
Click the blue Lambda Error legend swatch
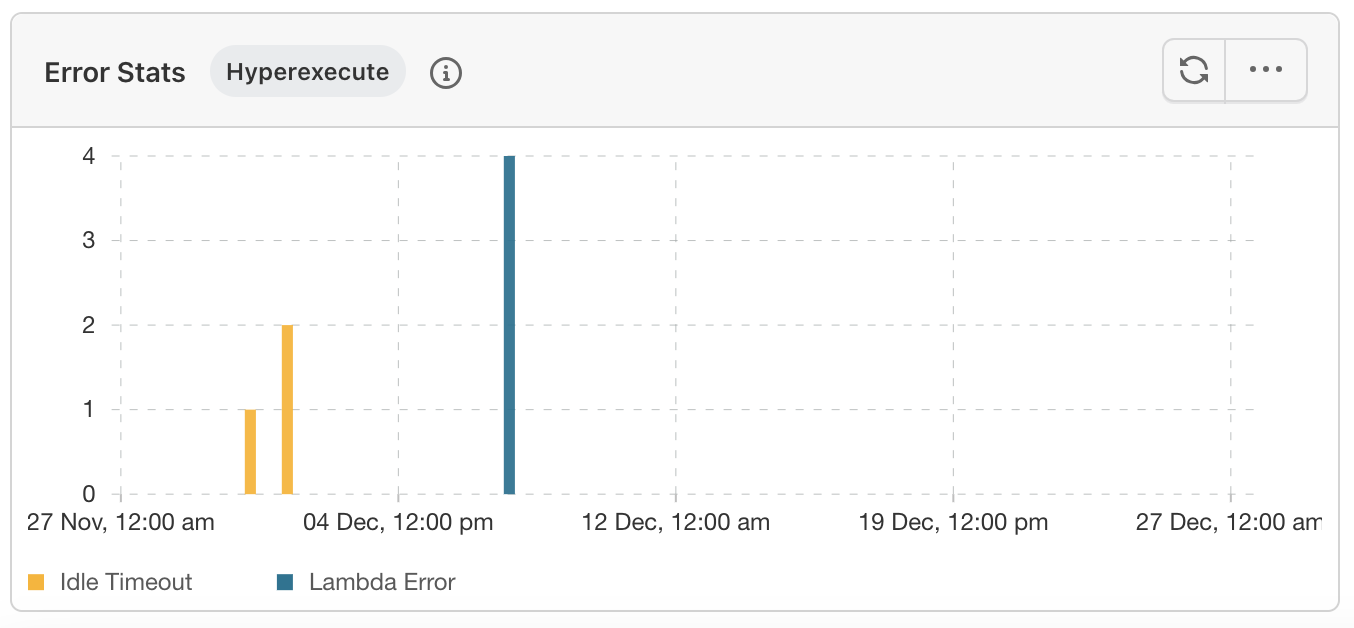click(x=285, y=582)
